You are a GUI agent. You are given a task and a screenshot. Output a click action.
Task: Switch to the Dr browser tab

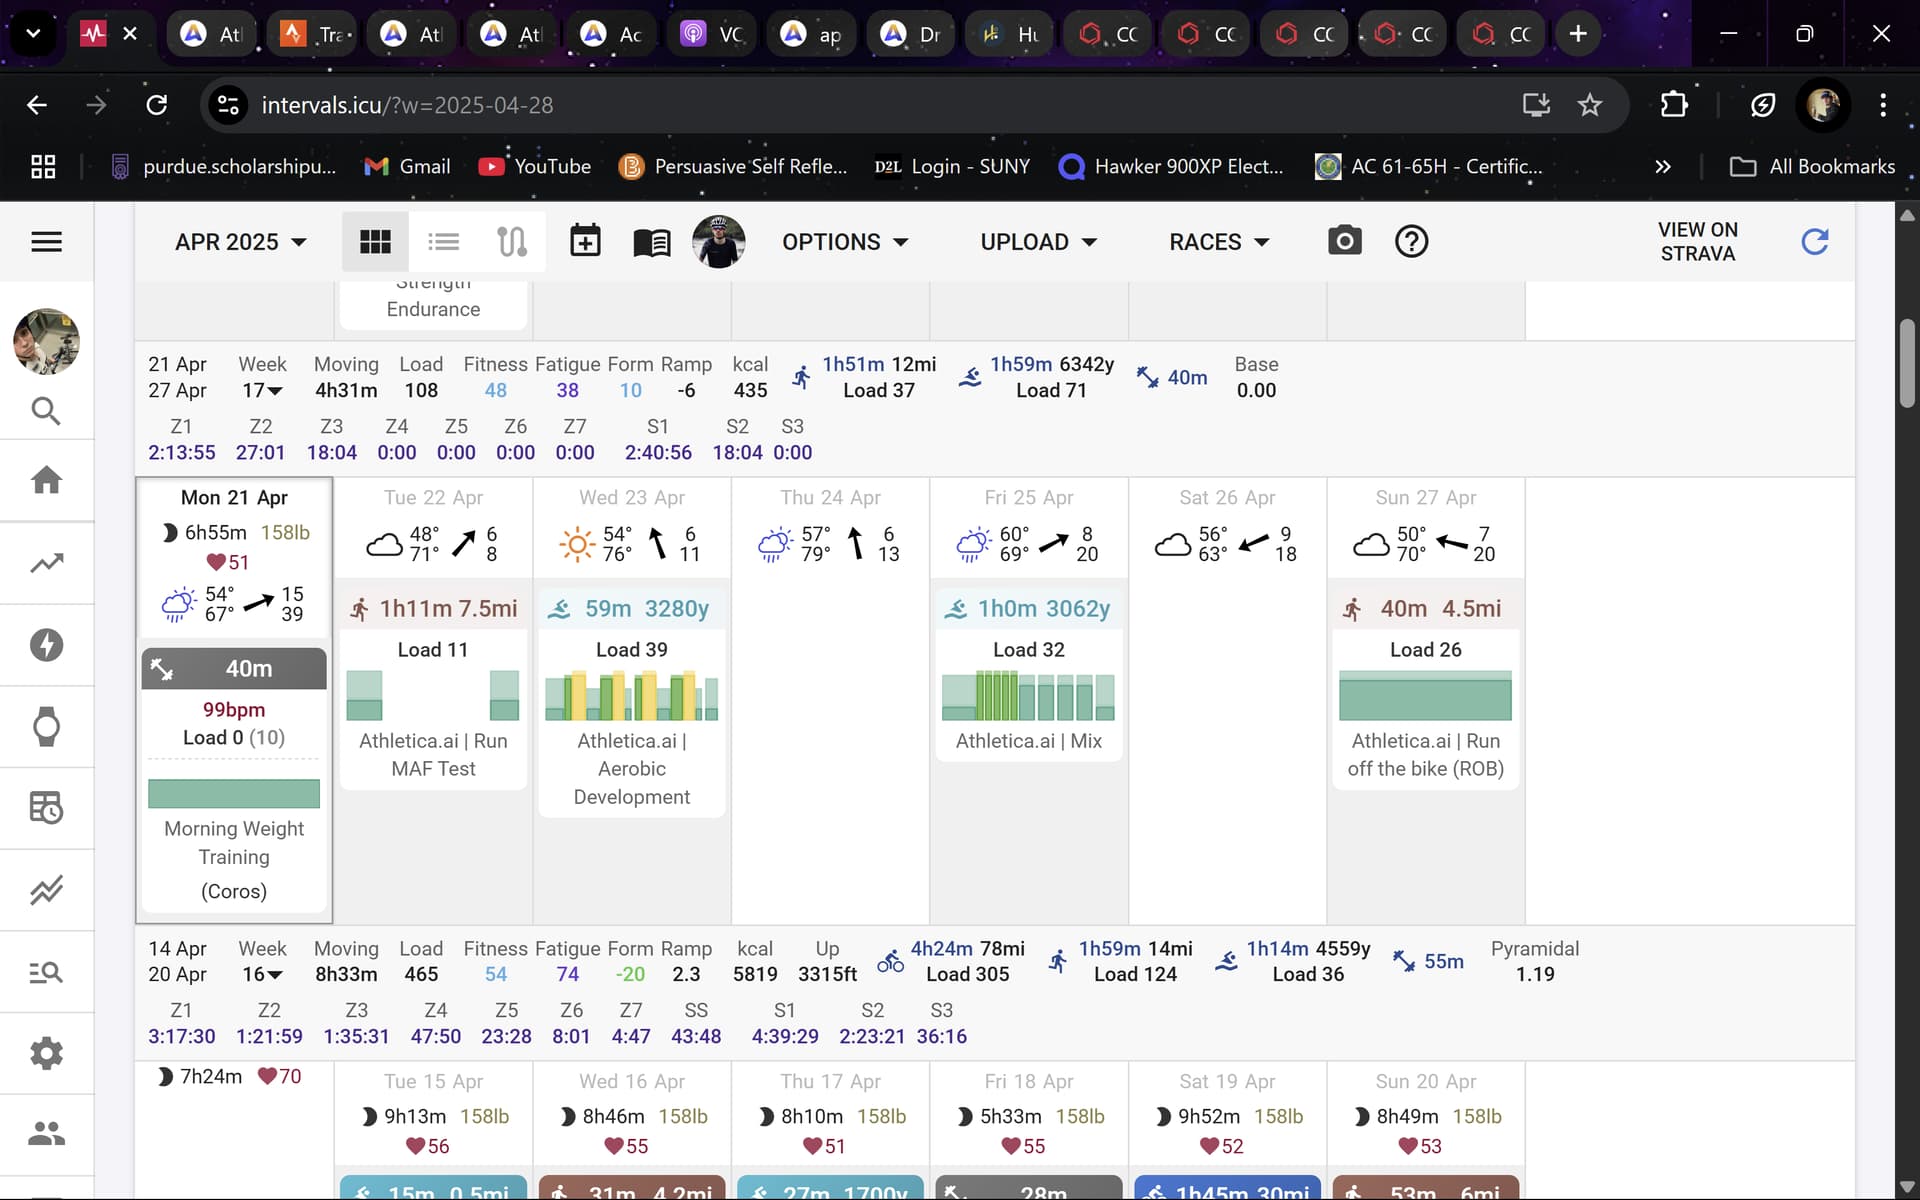910,34
